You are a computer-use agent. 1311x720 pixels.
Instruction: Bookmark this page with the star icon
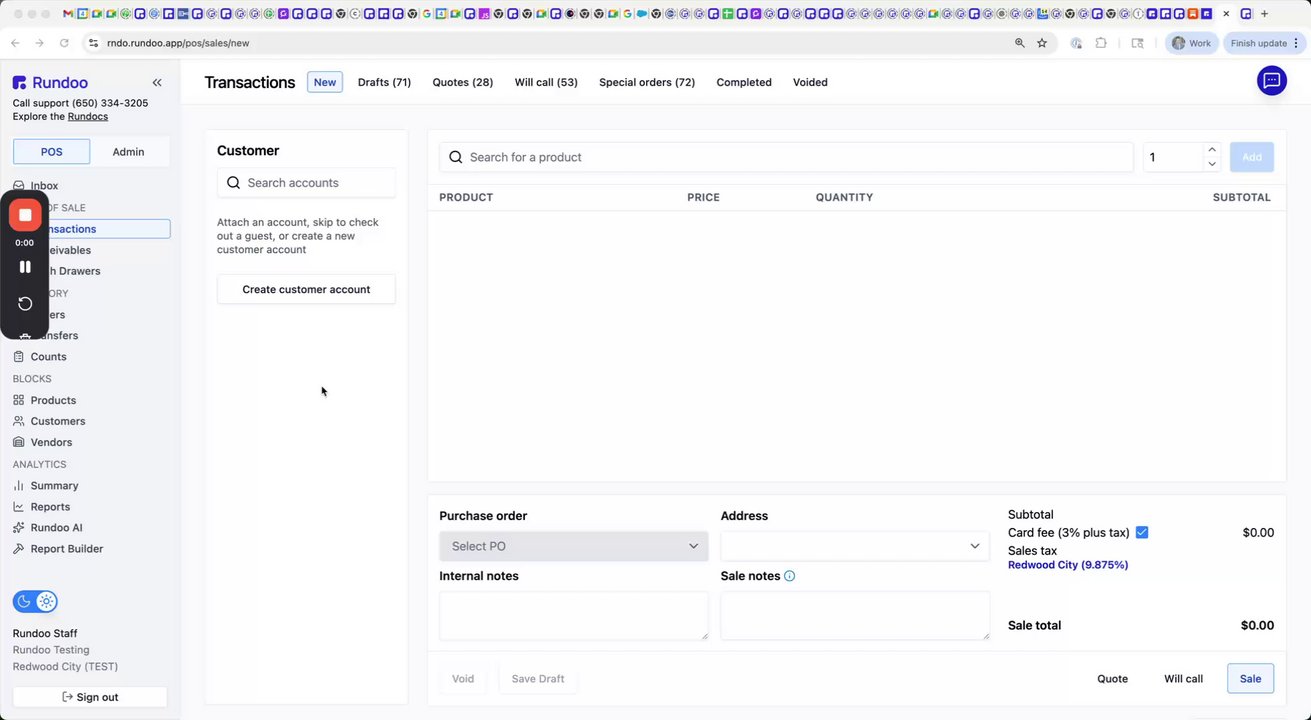[1042, 43]
